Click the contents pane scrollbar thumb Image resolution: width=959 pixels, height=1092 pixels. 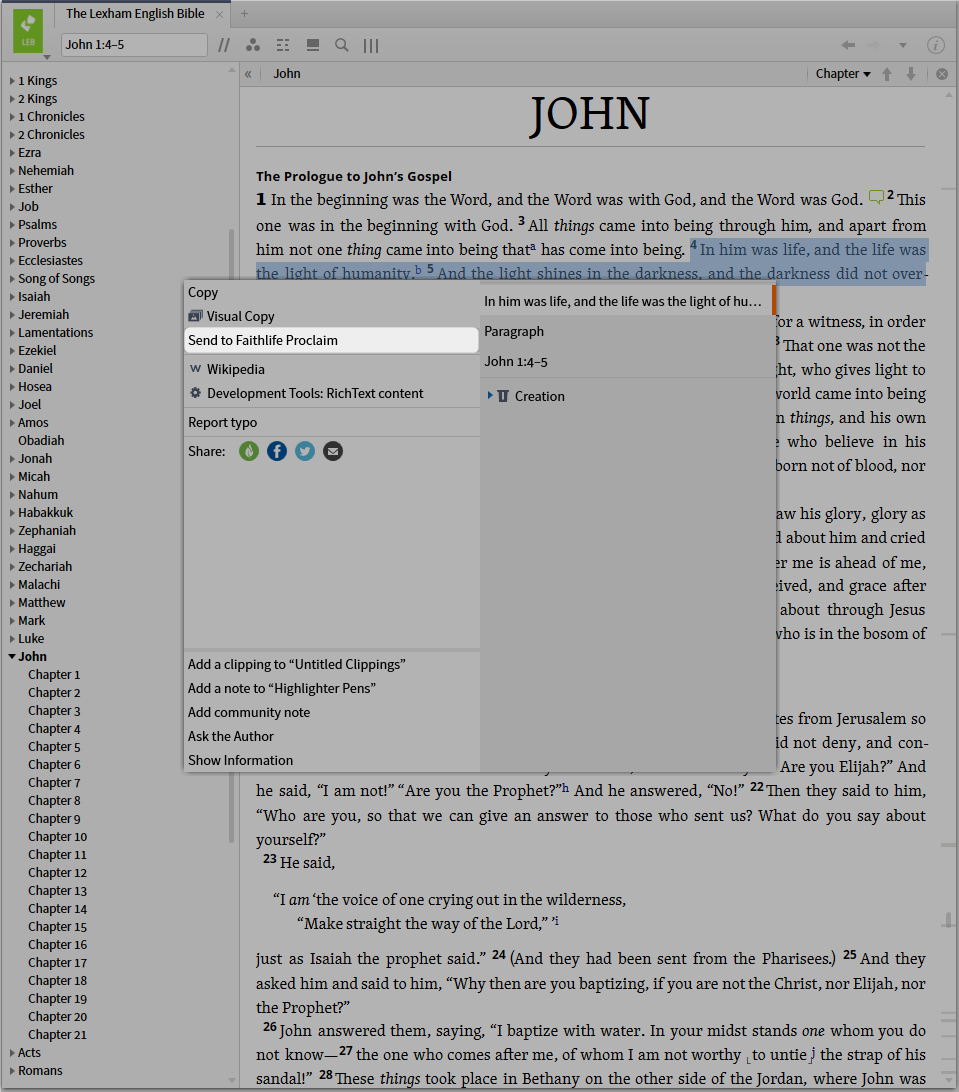coord(231,536)
